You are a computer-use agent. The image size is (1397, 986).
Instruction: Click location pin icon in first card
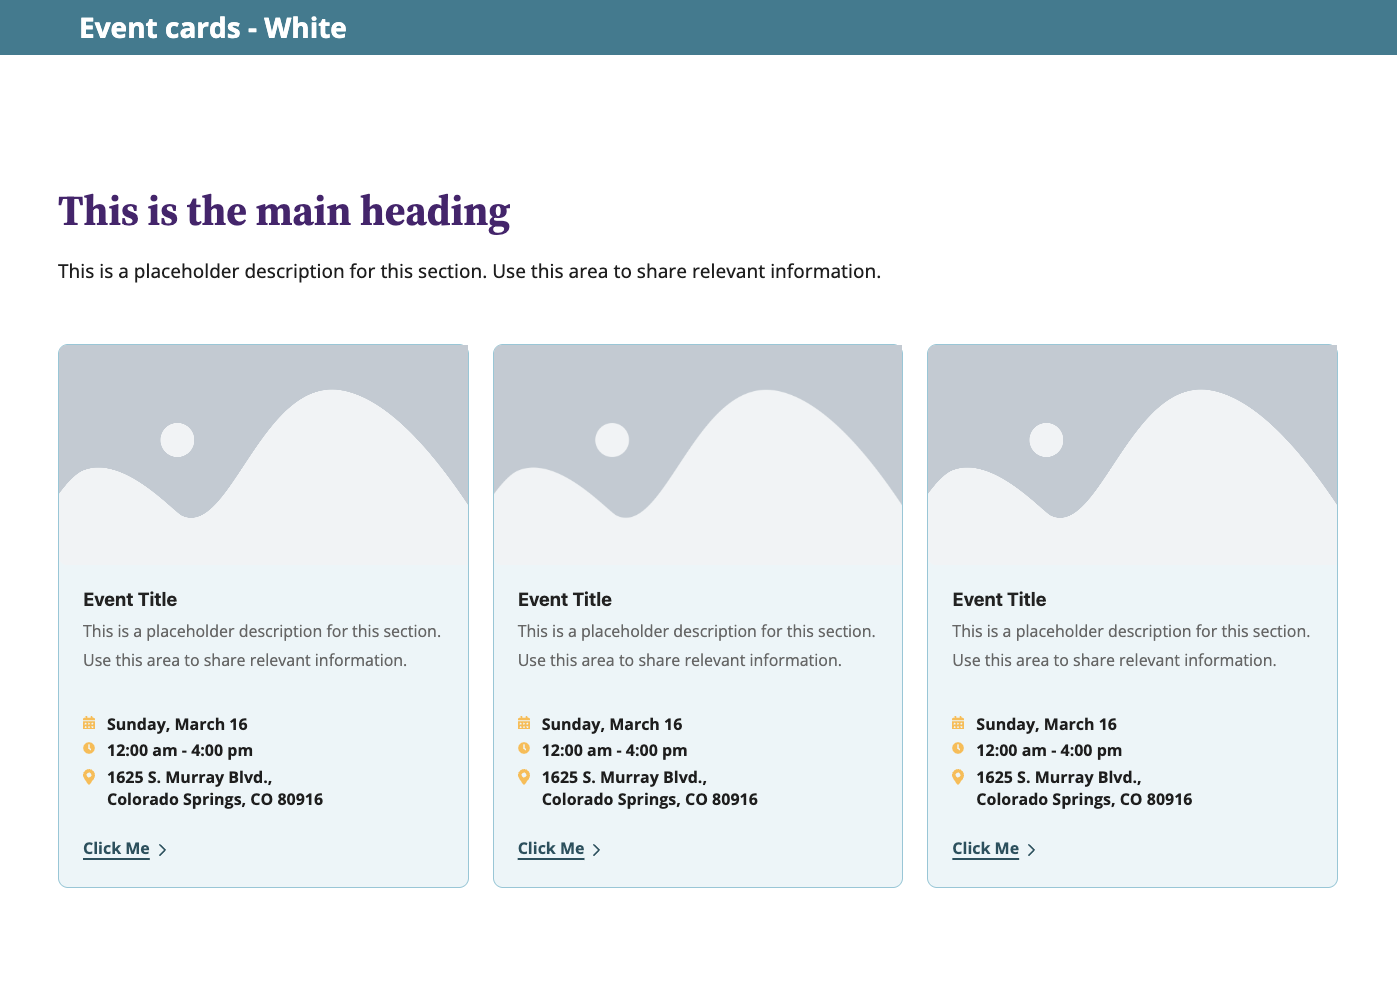(89, 777)
